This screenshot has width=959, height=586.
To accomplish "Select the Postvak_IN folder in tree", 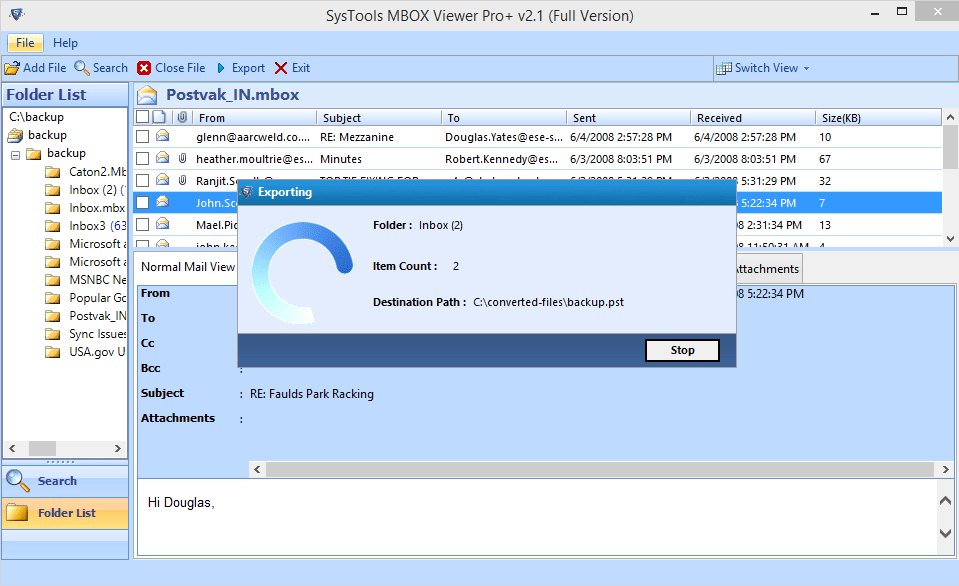I will point(97,316).
